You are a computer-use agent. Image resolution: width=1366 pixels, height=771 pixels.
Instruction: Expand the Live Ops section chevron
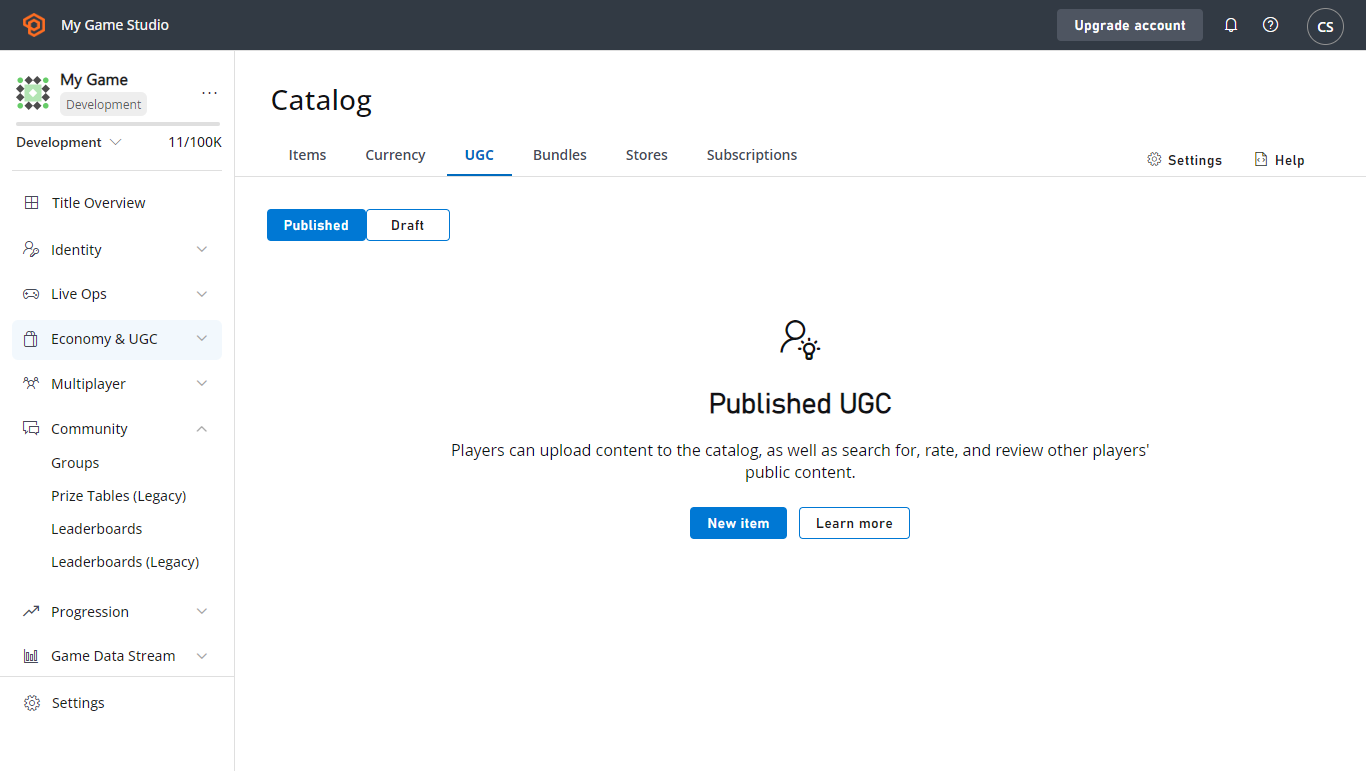[202, 294]
